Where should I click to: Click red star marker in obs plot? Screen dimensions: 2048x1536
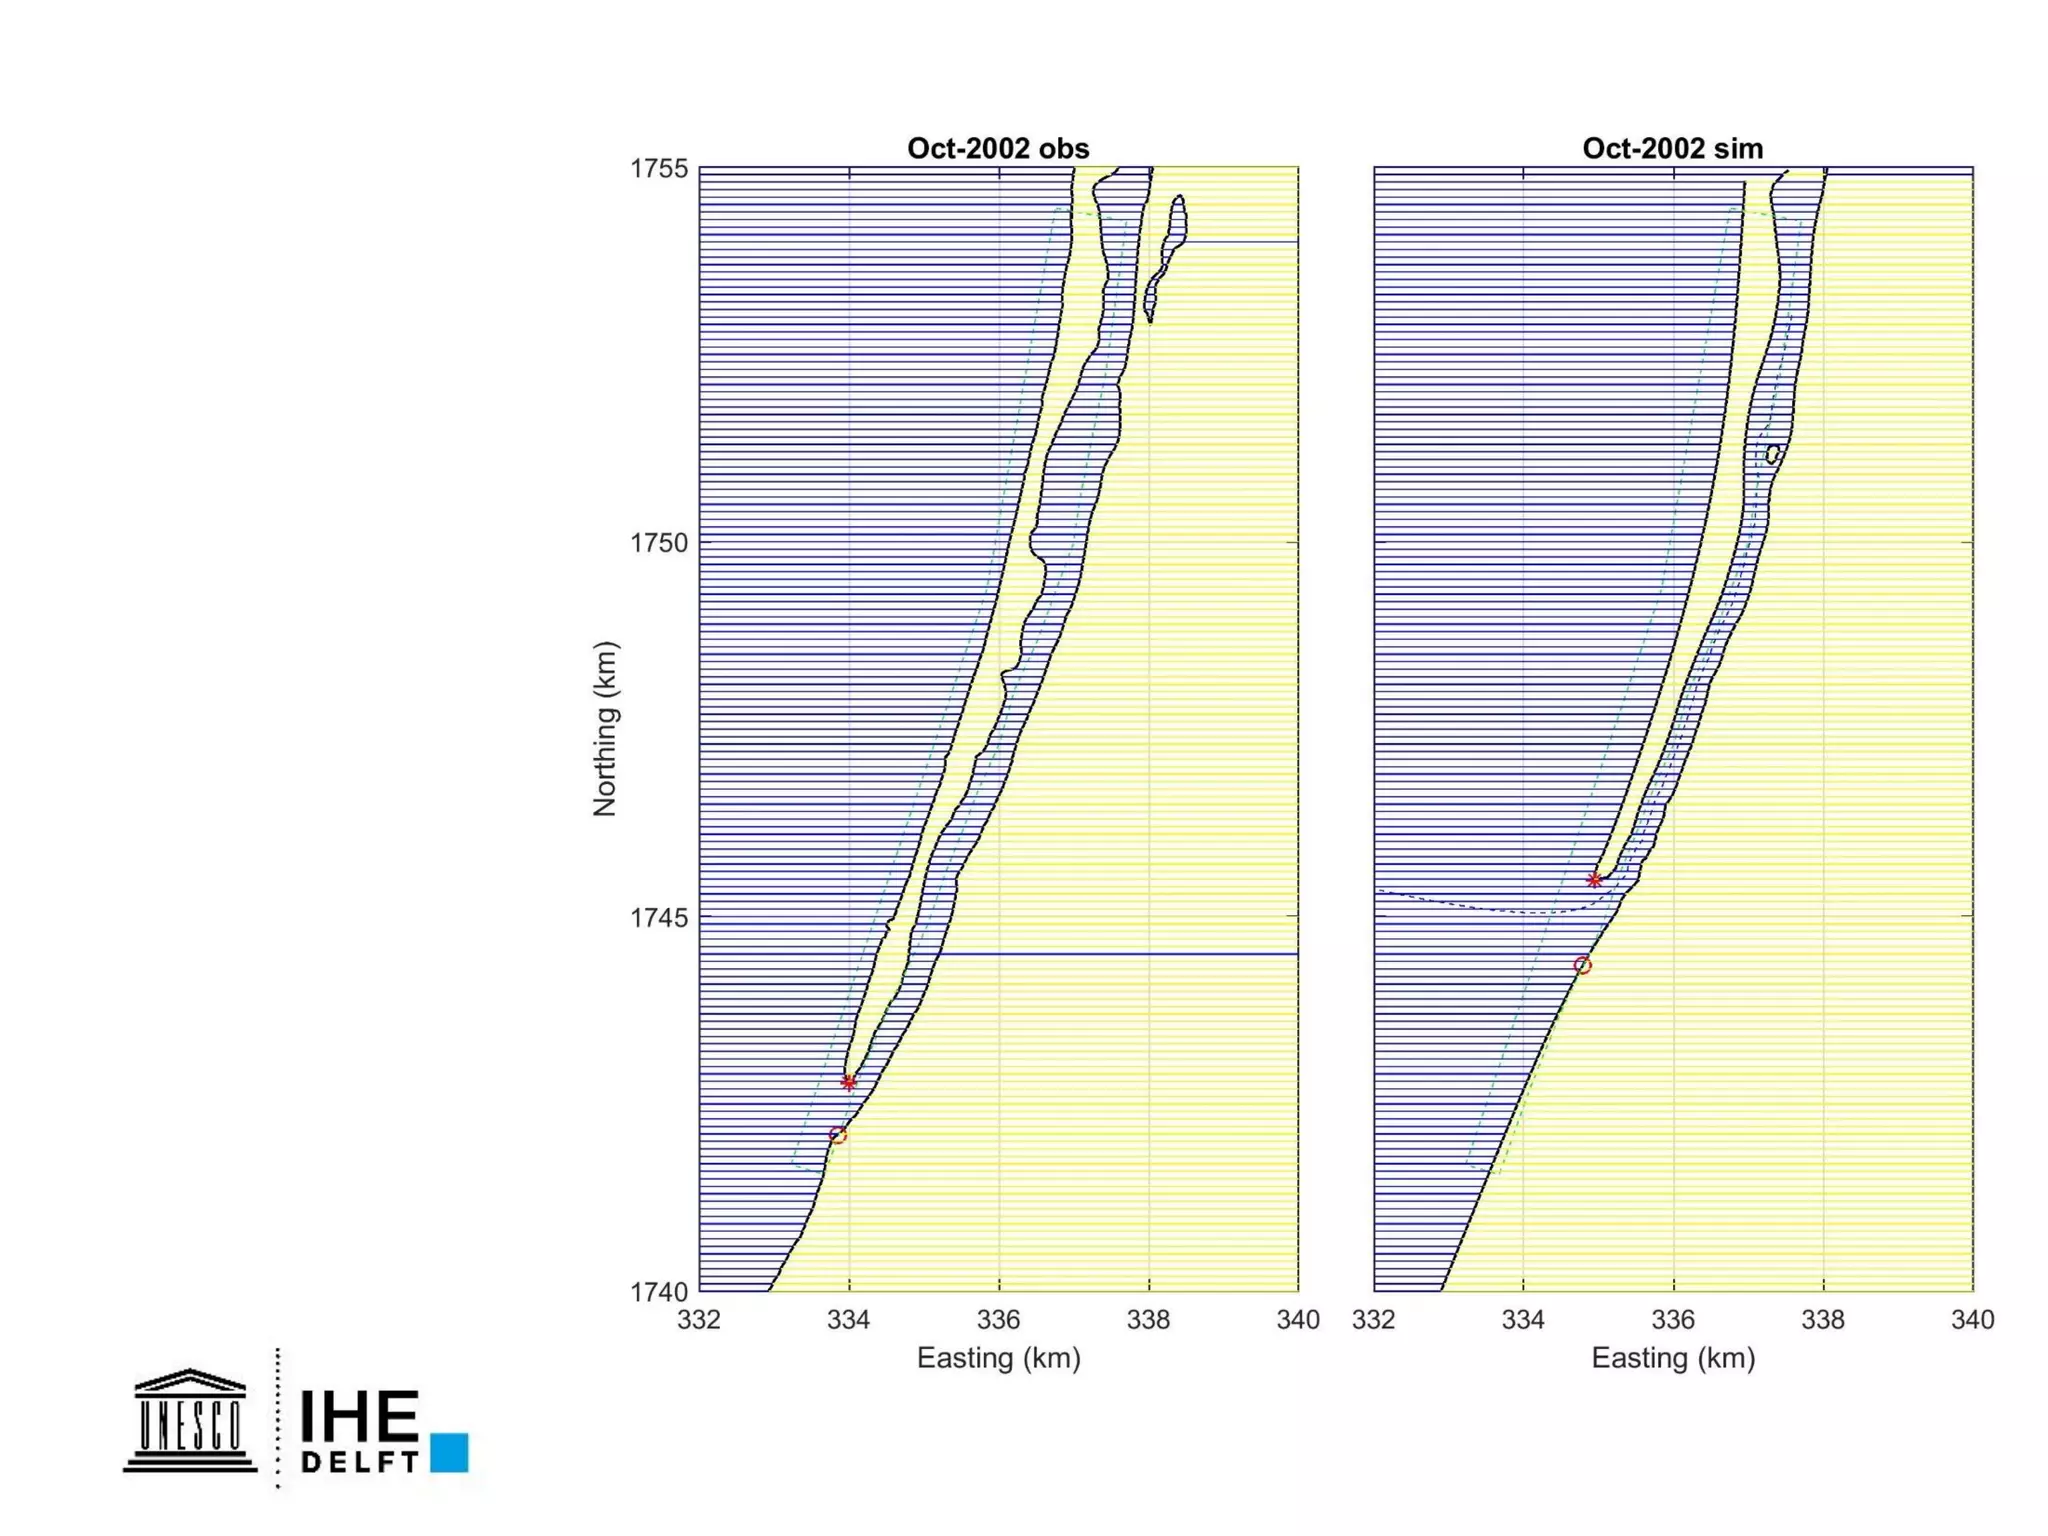tap(848, 1082)
